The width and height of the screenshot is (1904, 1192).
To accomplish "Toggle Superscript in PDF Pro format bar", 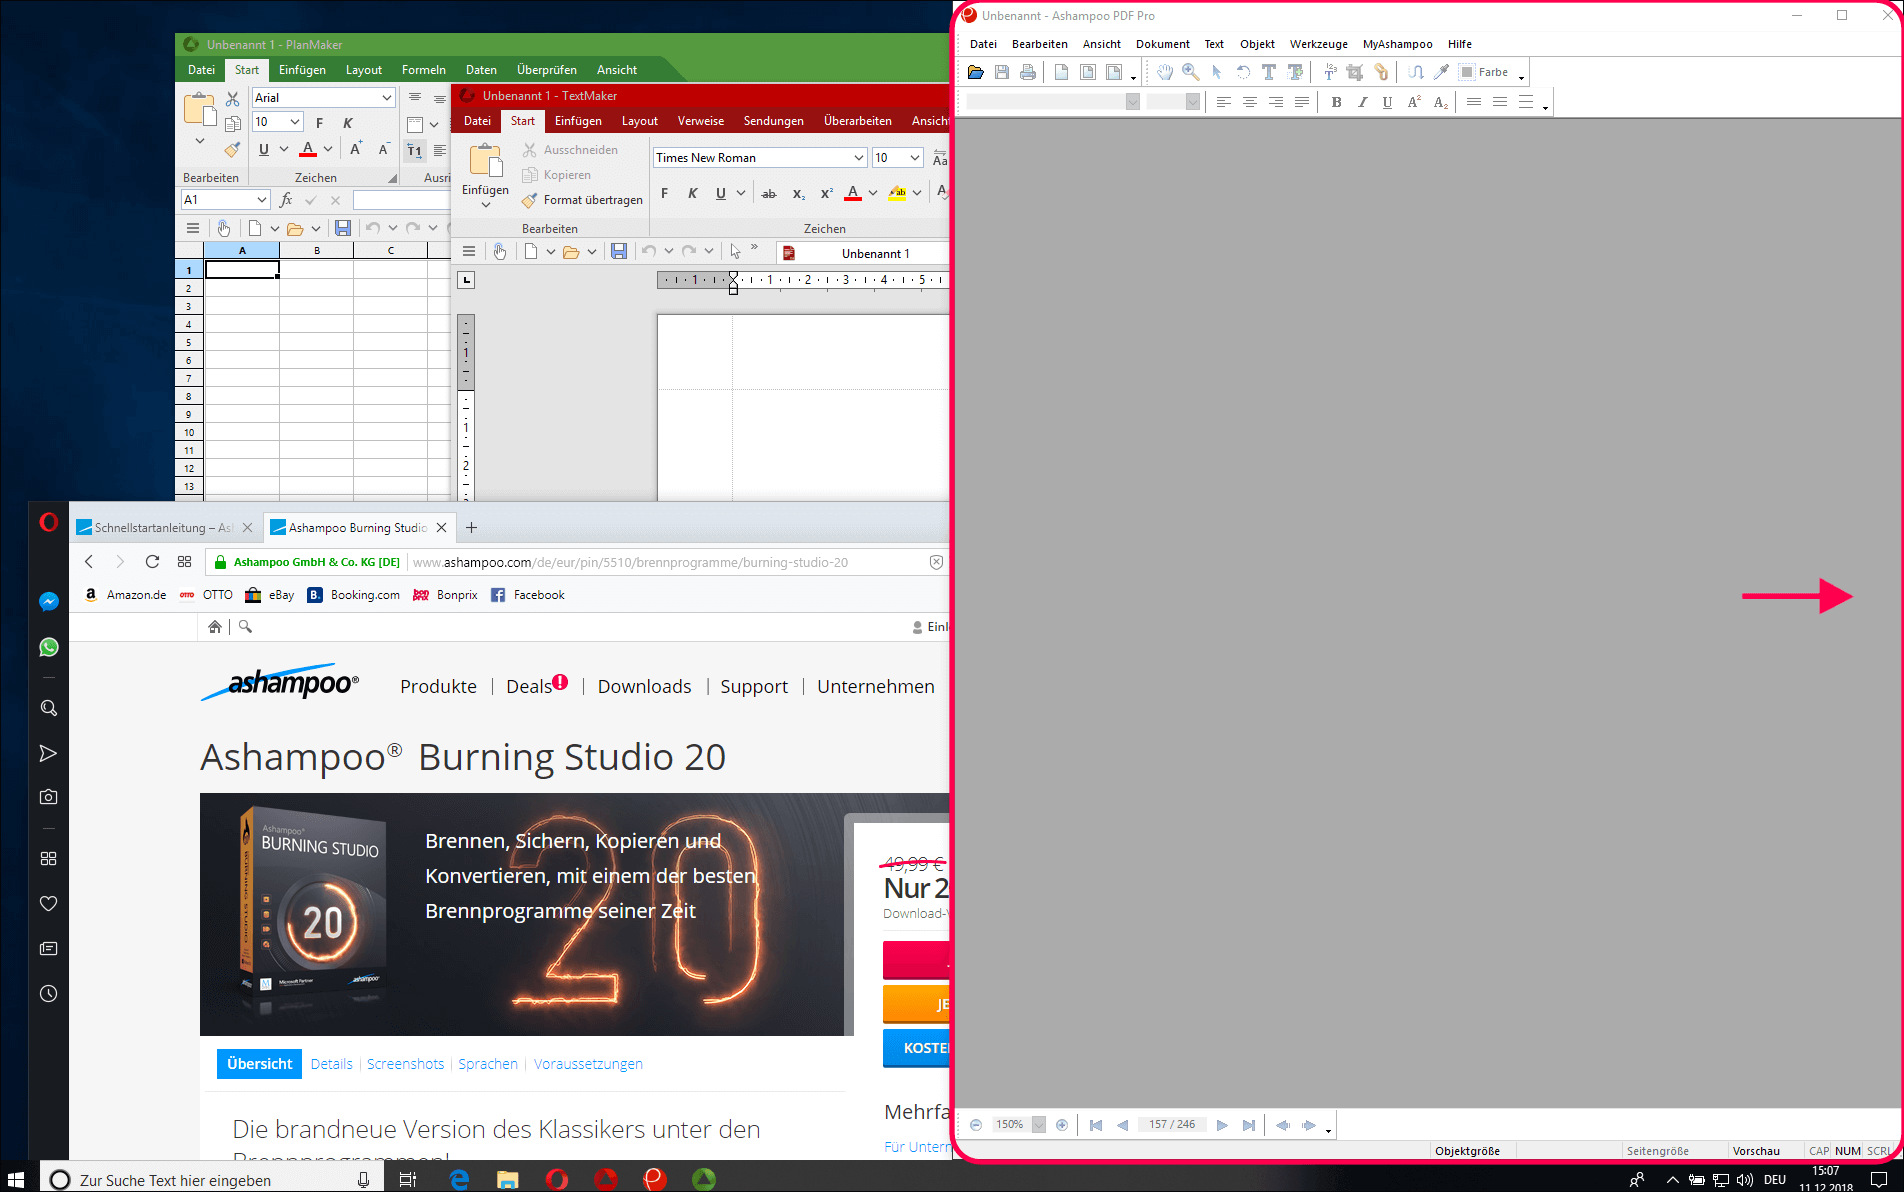I will click(x=1414, y=102).
